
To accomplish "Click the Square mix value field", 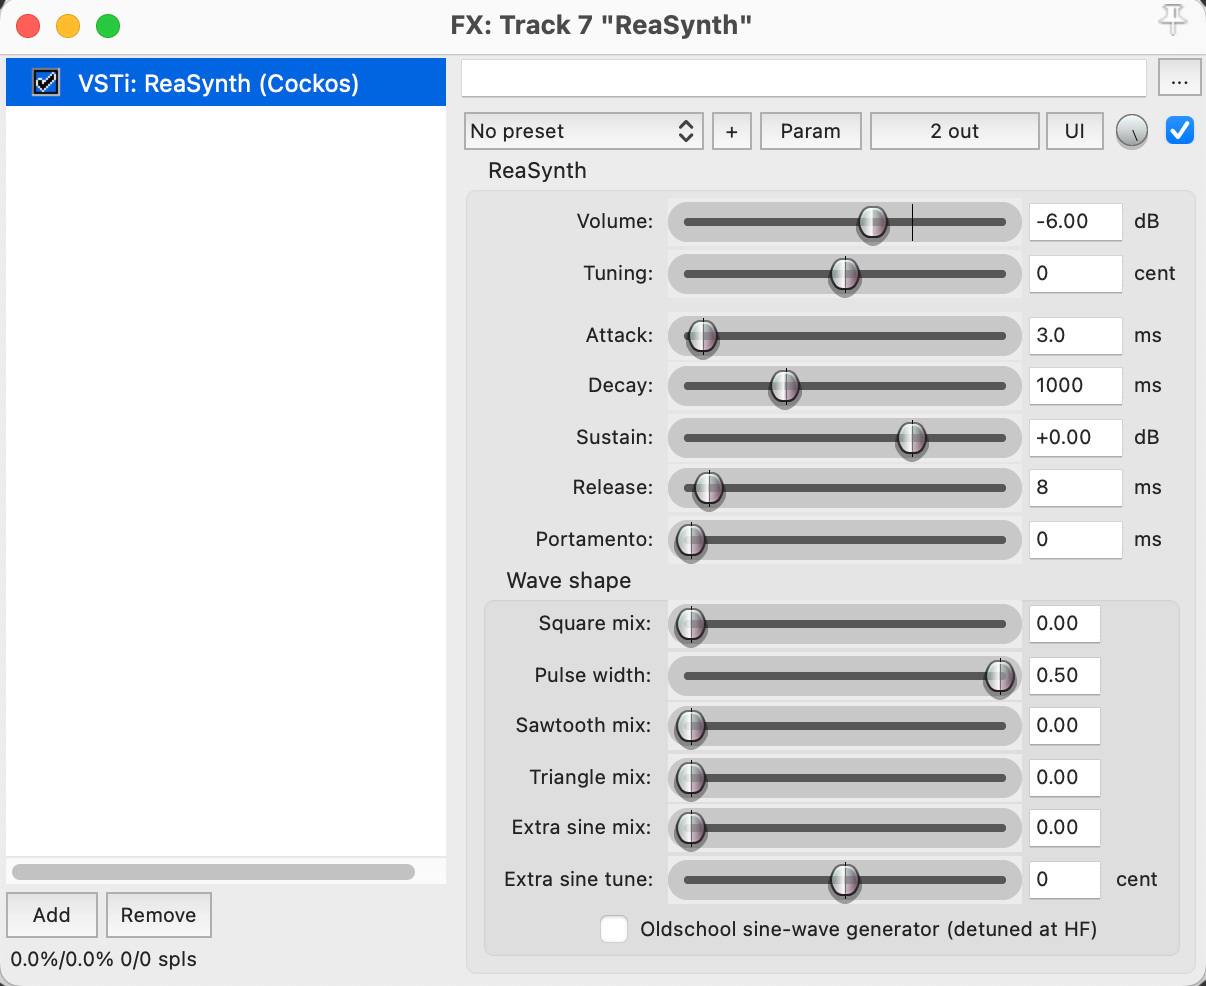I will point(1065,623).
